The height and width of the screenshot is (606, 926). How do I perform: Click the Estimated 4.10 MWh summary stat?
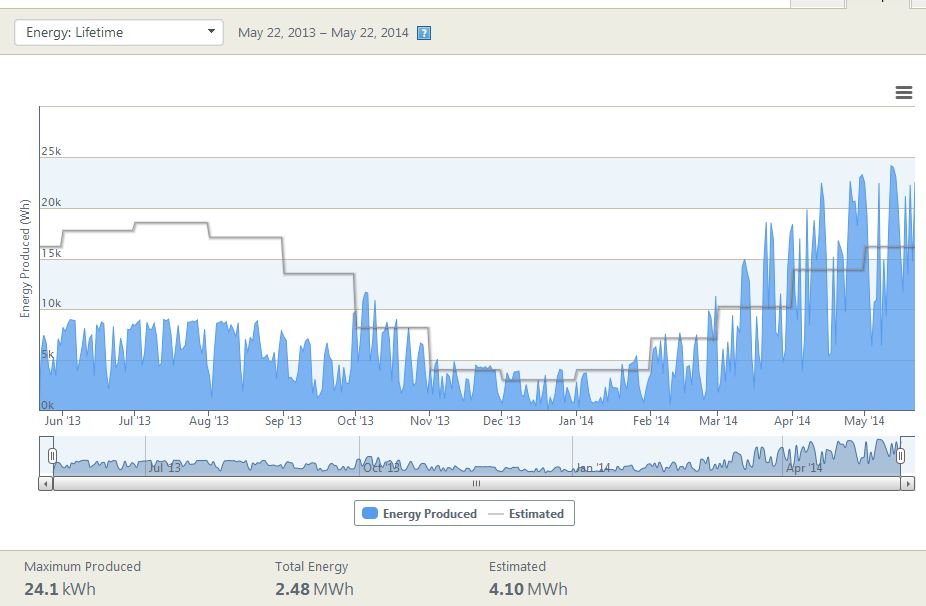[527, 578]
